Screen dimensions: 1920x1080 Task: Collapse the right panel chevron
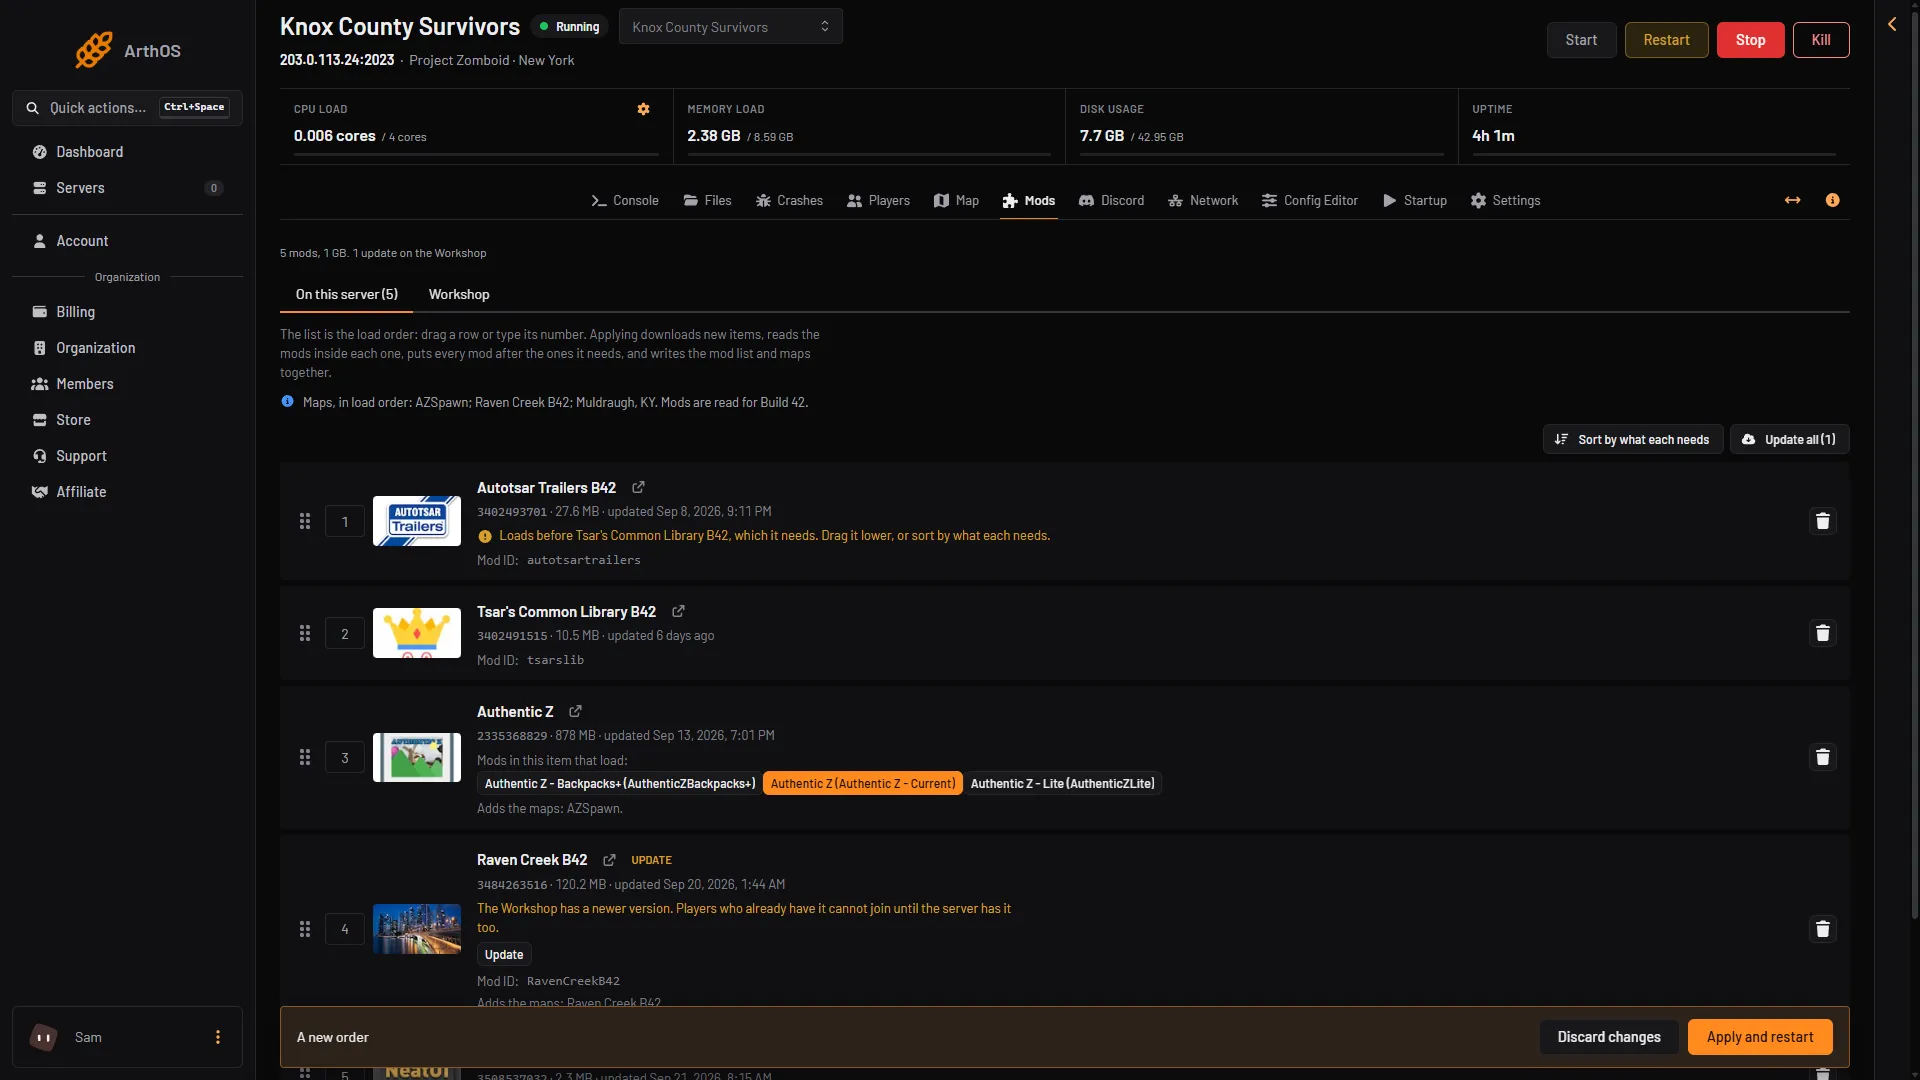(1891, 24)
